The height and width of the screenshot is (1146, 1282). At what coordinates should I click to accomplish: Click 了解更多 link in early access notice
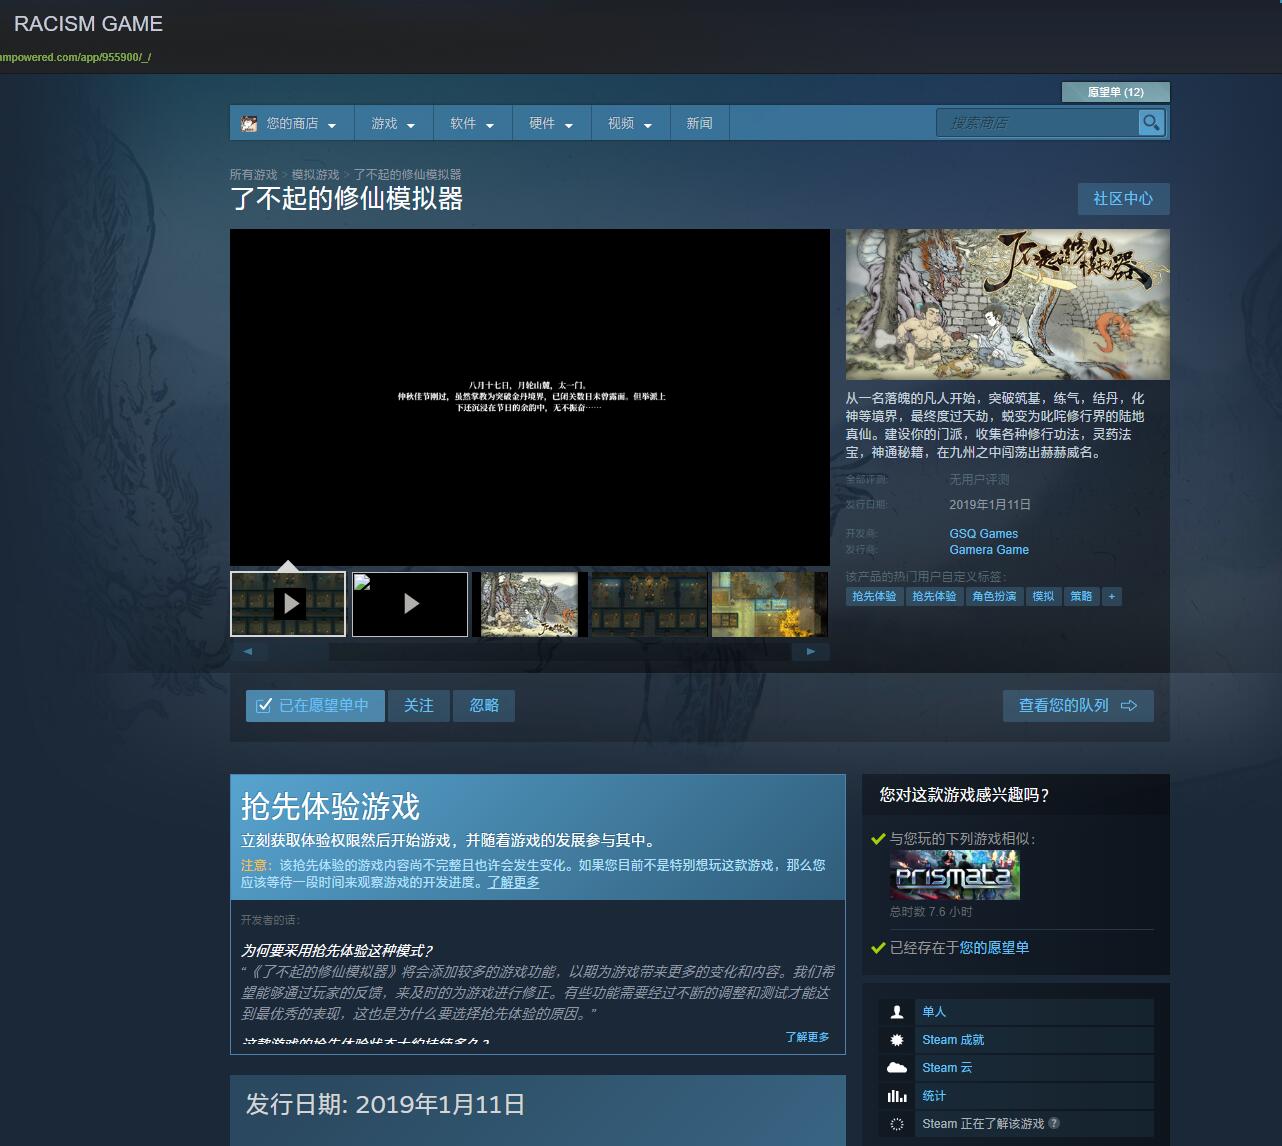[514, 882]
